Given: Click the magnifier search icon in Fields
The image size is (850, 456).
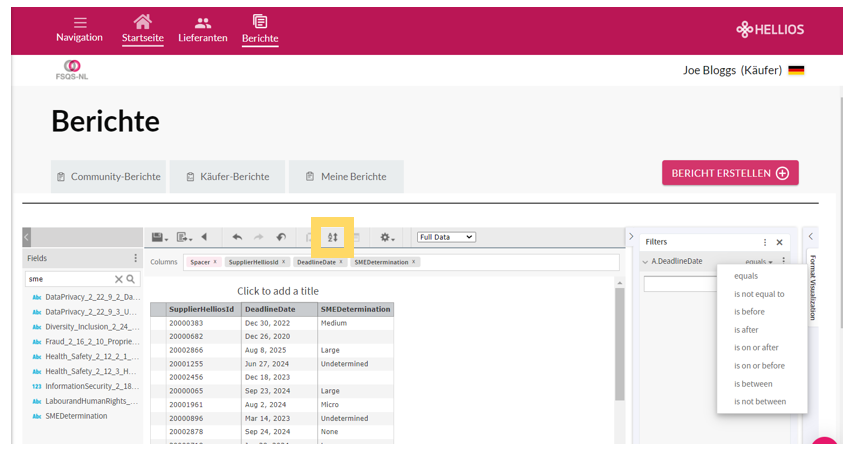Looking at the screenshot, I should (x=131, y=279).
